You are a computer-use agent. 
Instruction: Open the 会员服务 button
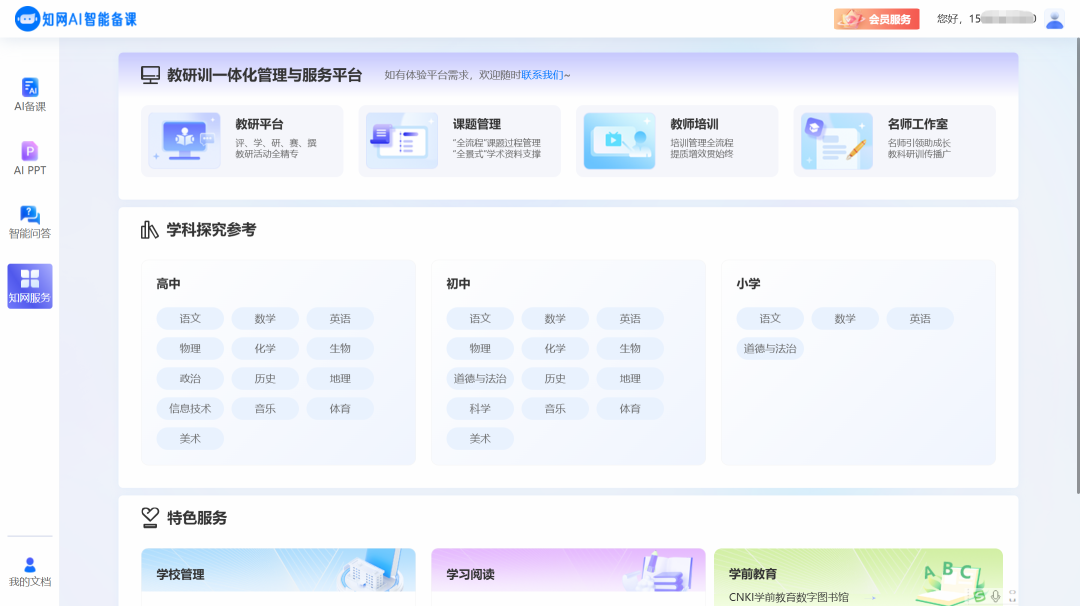(x=876, y=19)
